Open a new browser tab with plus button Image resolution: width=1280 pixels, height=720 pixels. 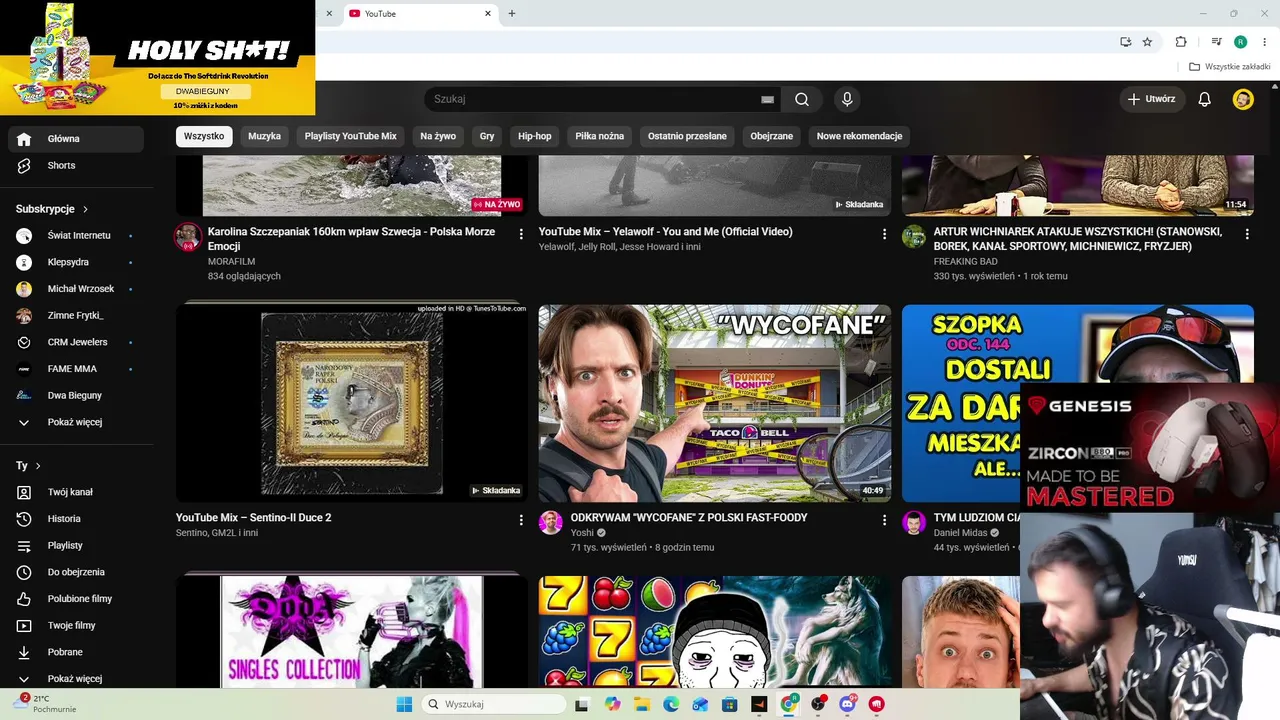[512, 14]
